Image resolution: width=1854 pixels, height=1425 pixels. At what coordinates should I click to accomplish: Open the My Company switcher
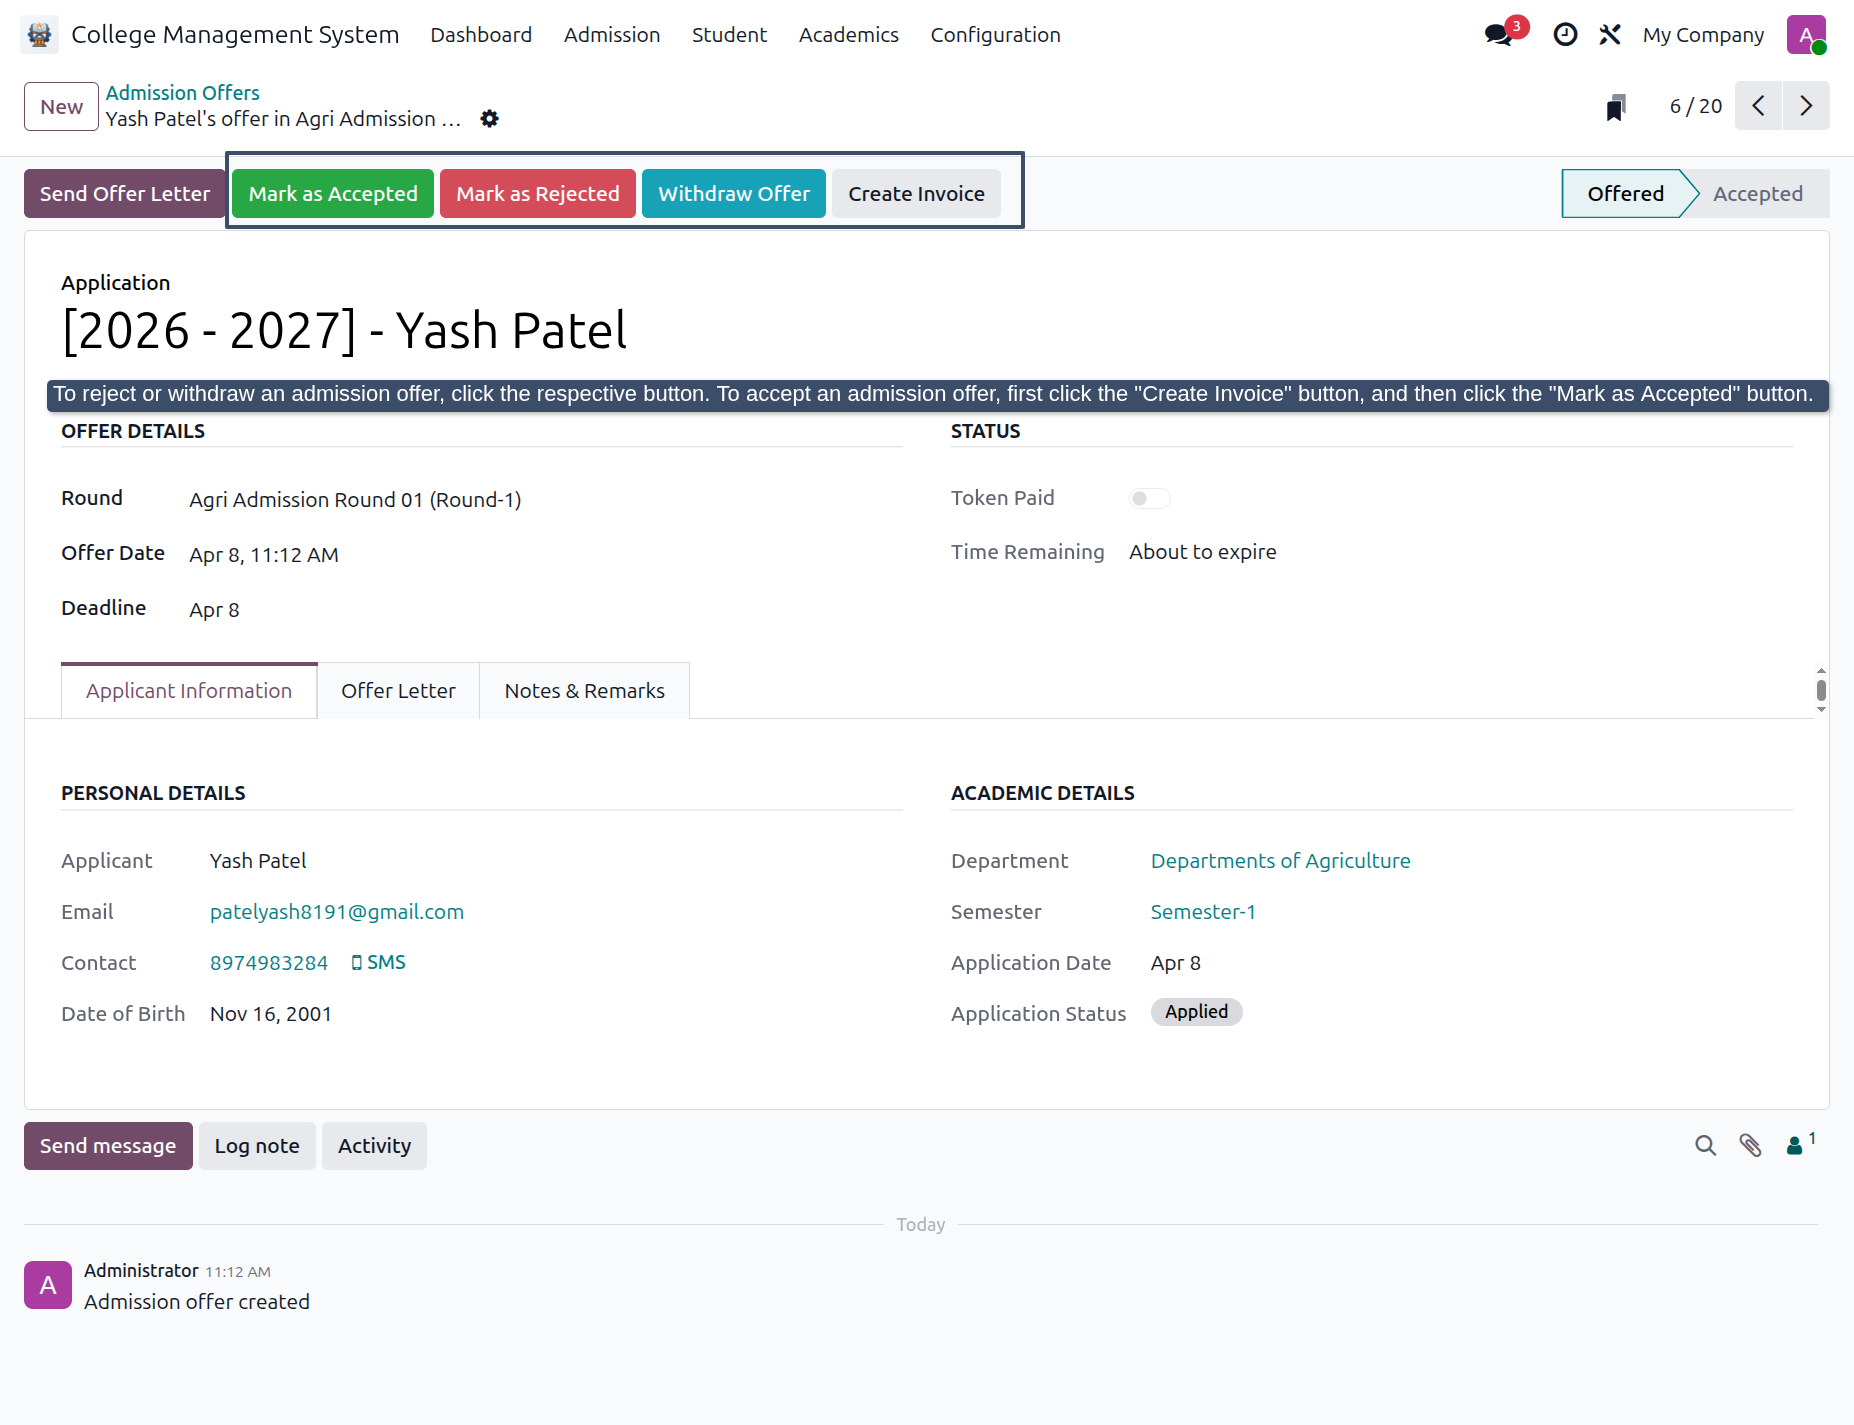[x=1703, y=35]
